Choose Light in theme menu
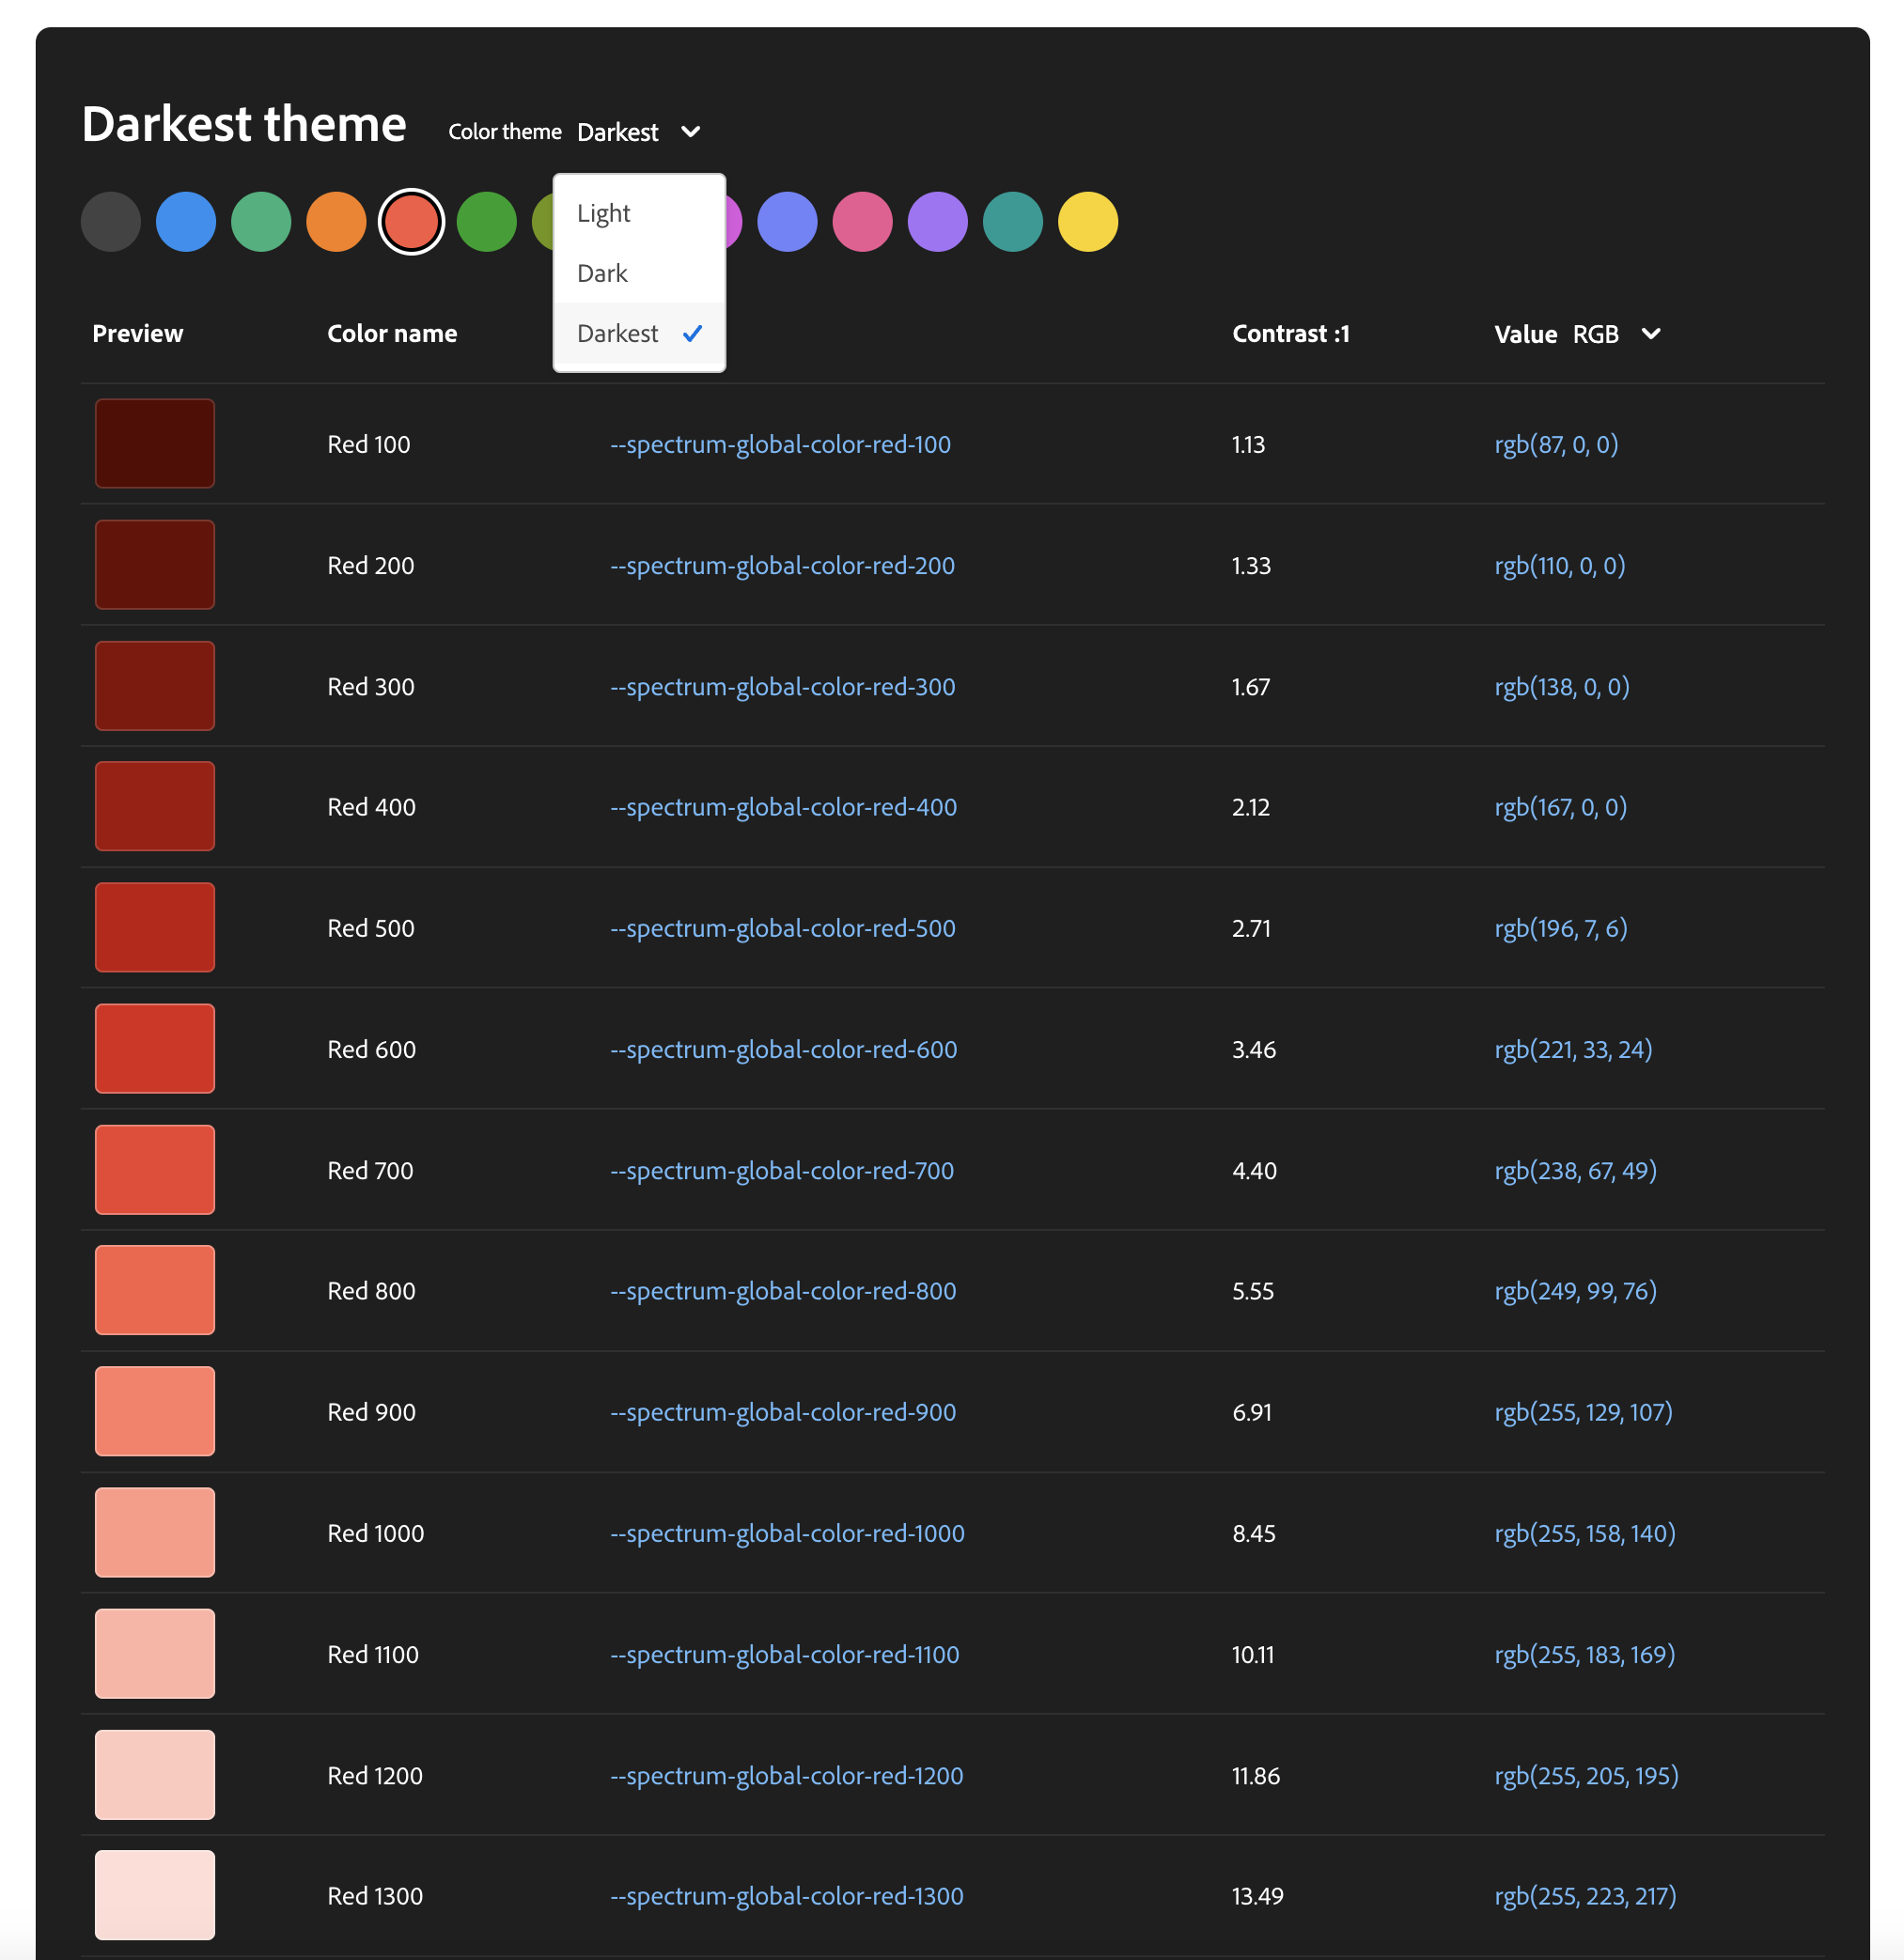 coord(639,213)
